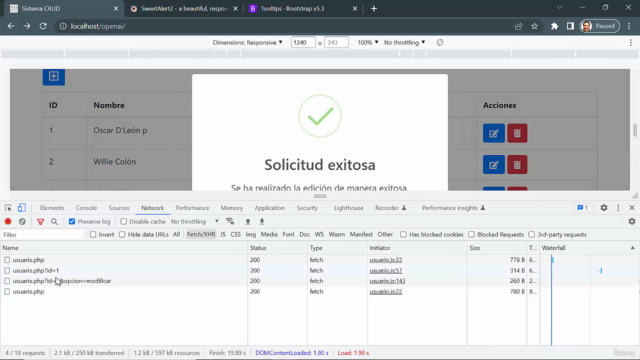
Task: Open DevTools settings gear
Action: pos(604,208)
